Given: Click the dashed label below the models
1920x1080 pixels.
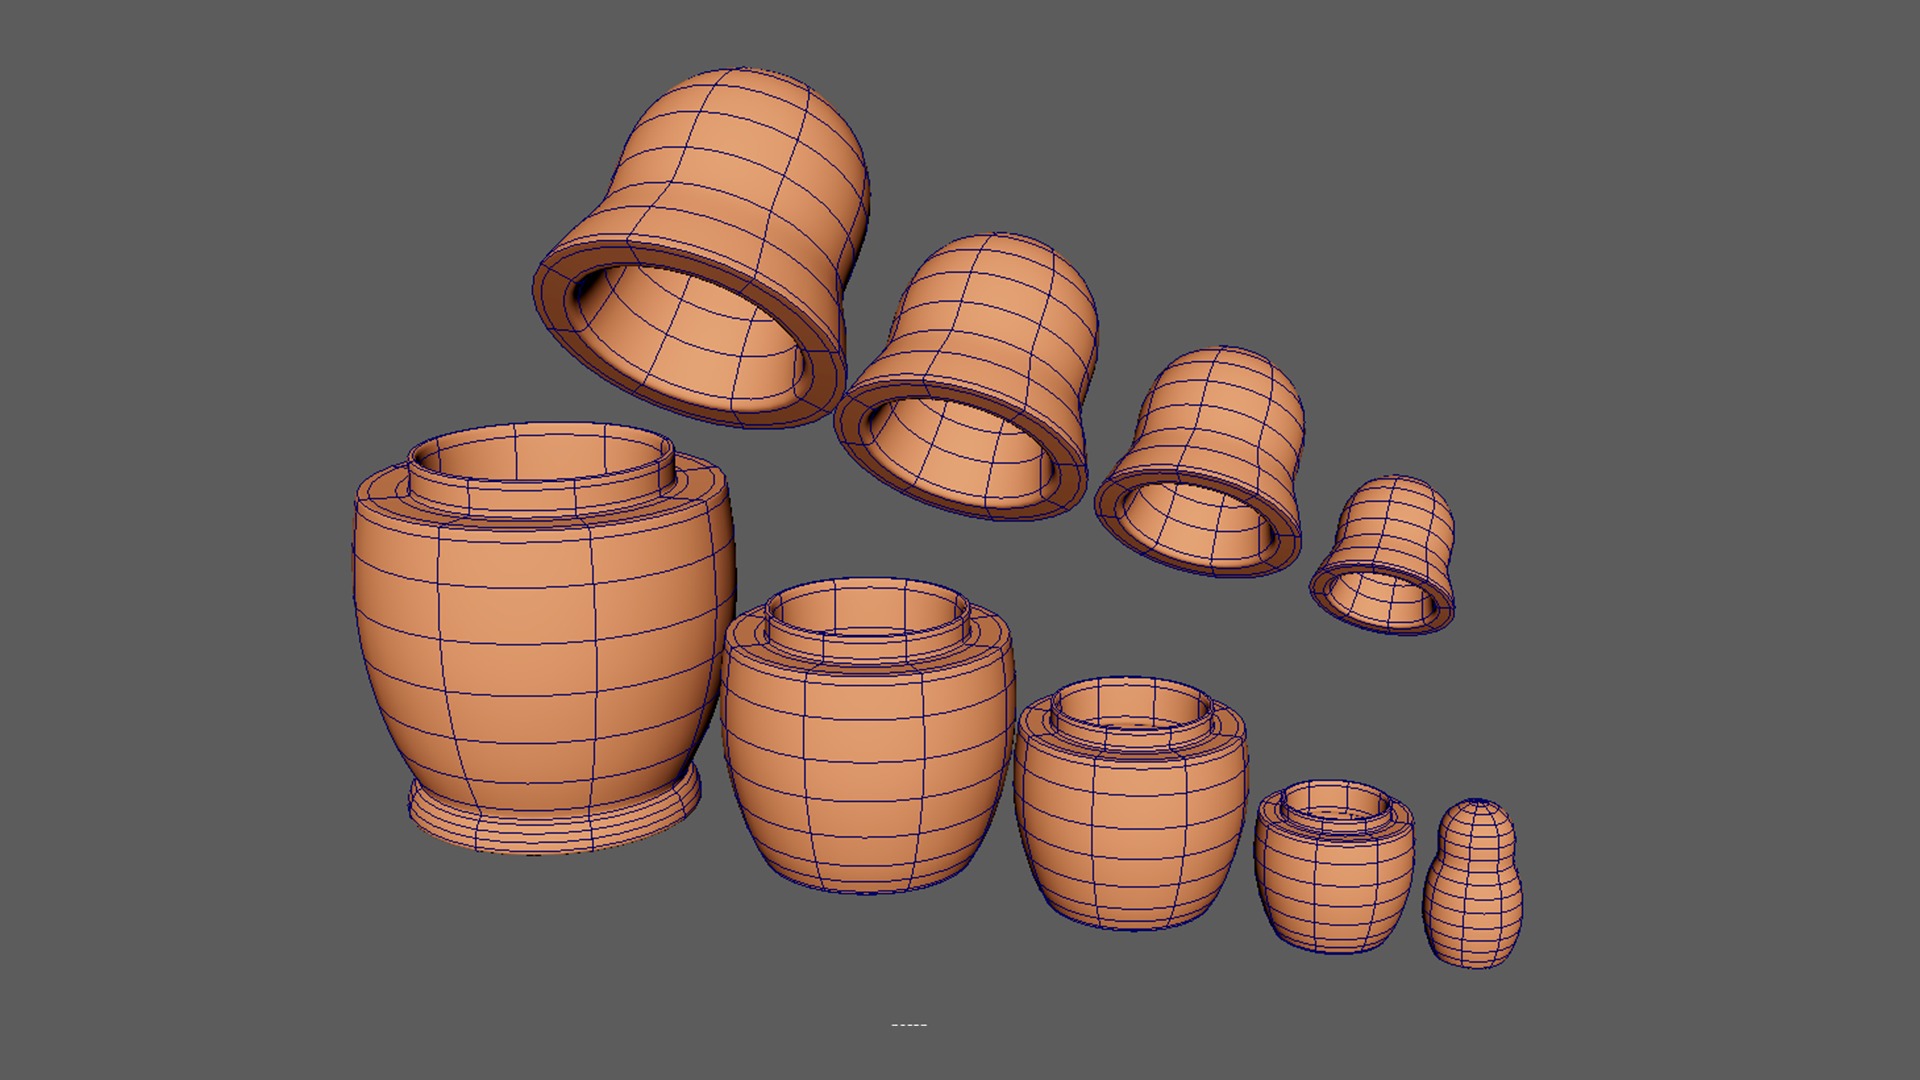Looking at the screenshot, I should [x=908, y=1025].
